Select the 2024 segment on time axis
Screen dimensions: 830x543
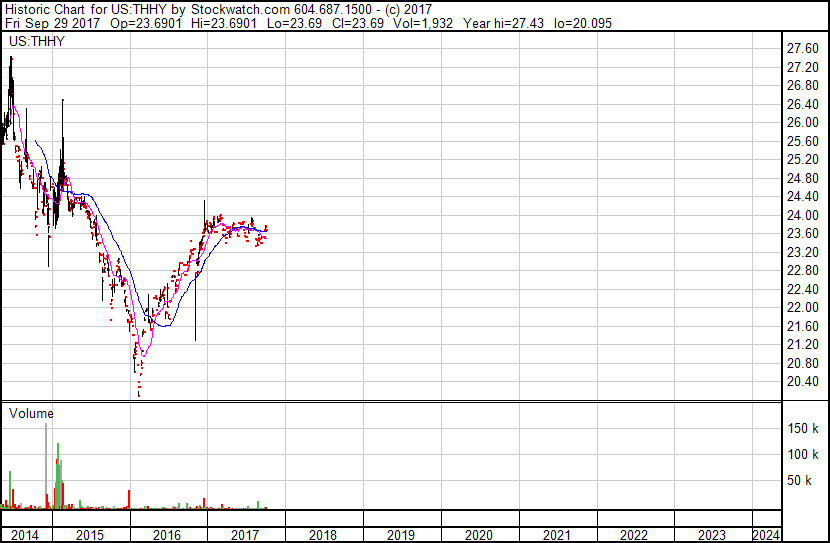tap(766, 535)
